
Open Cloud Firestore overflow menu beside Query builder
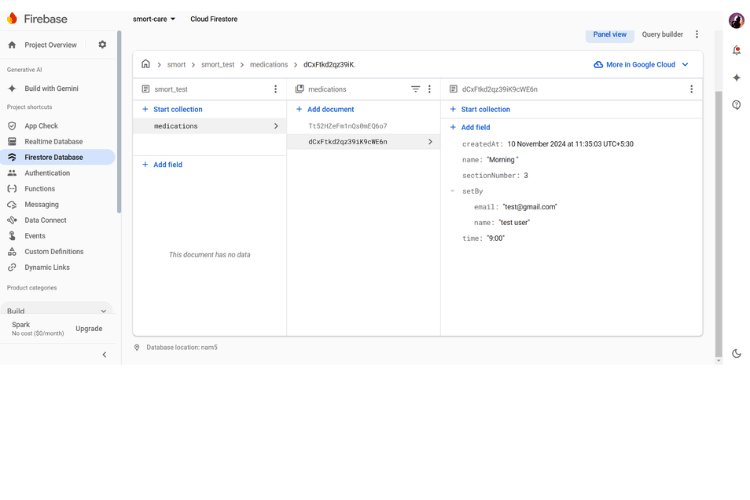pos(697,34)
